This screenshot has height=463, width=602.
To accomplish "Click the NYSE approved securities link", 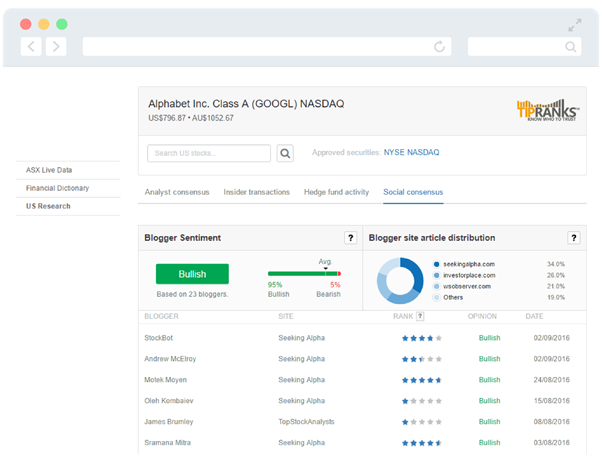I will (x=394, y=152).
